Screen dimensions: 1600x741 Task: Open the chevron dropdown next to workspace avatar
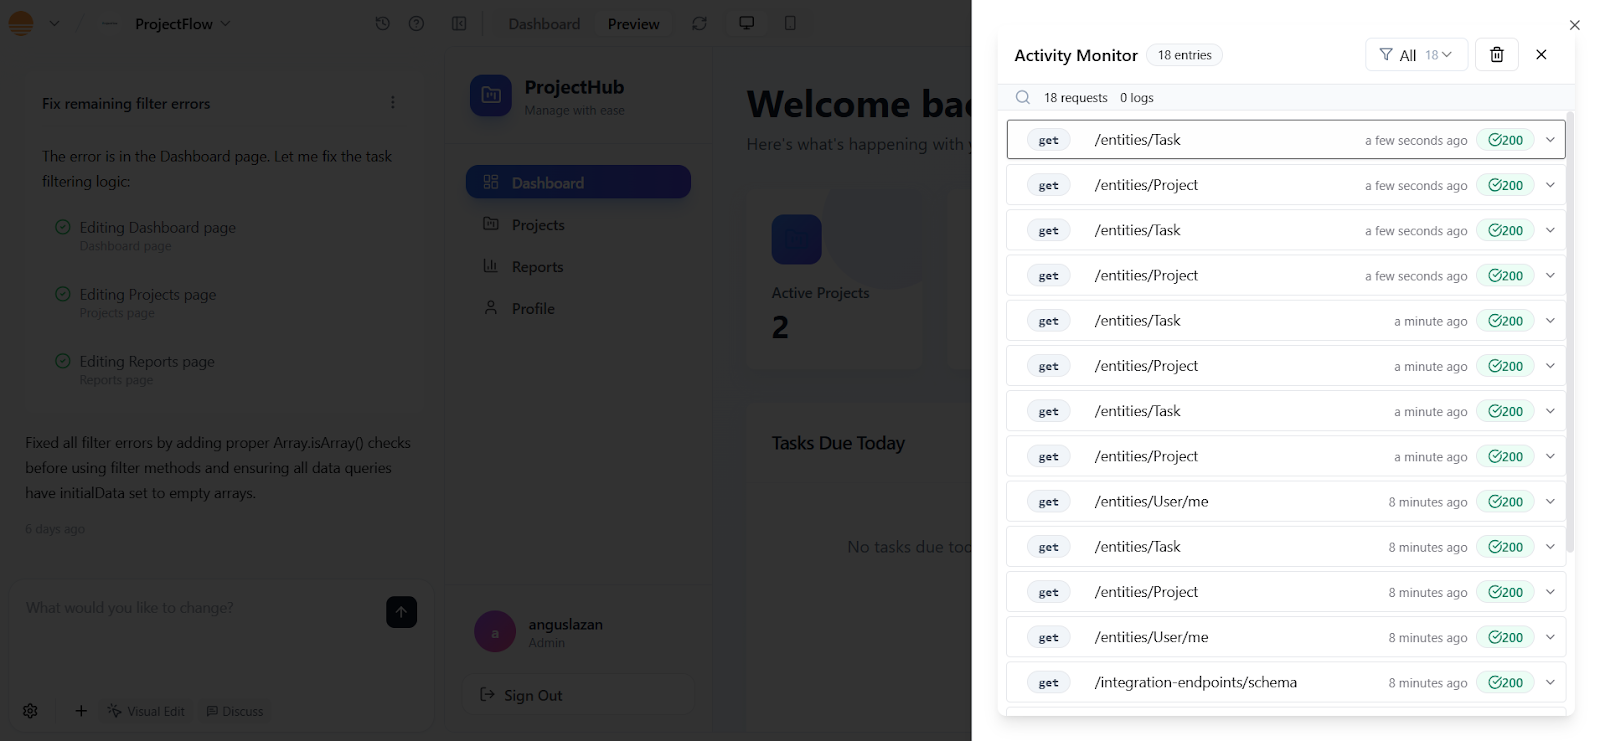point(55,23)
